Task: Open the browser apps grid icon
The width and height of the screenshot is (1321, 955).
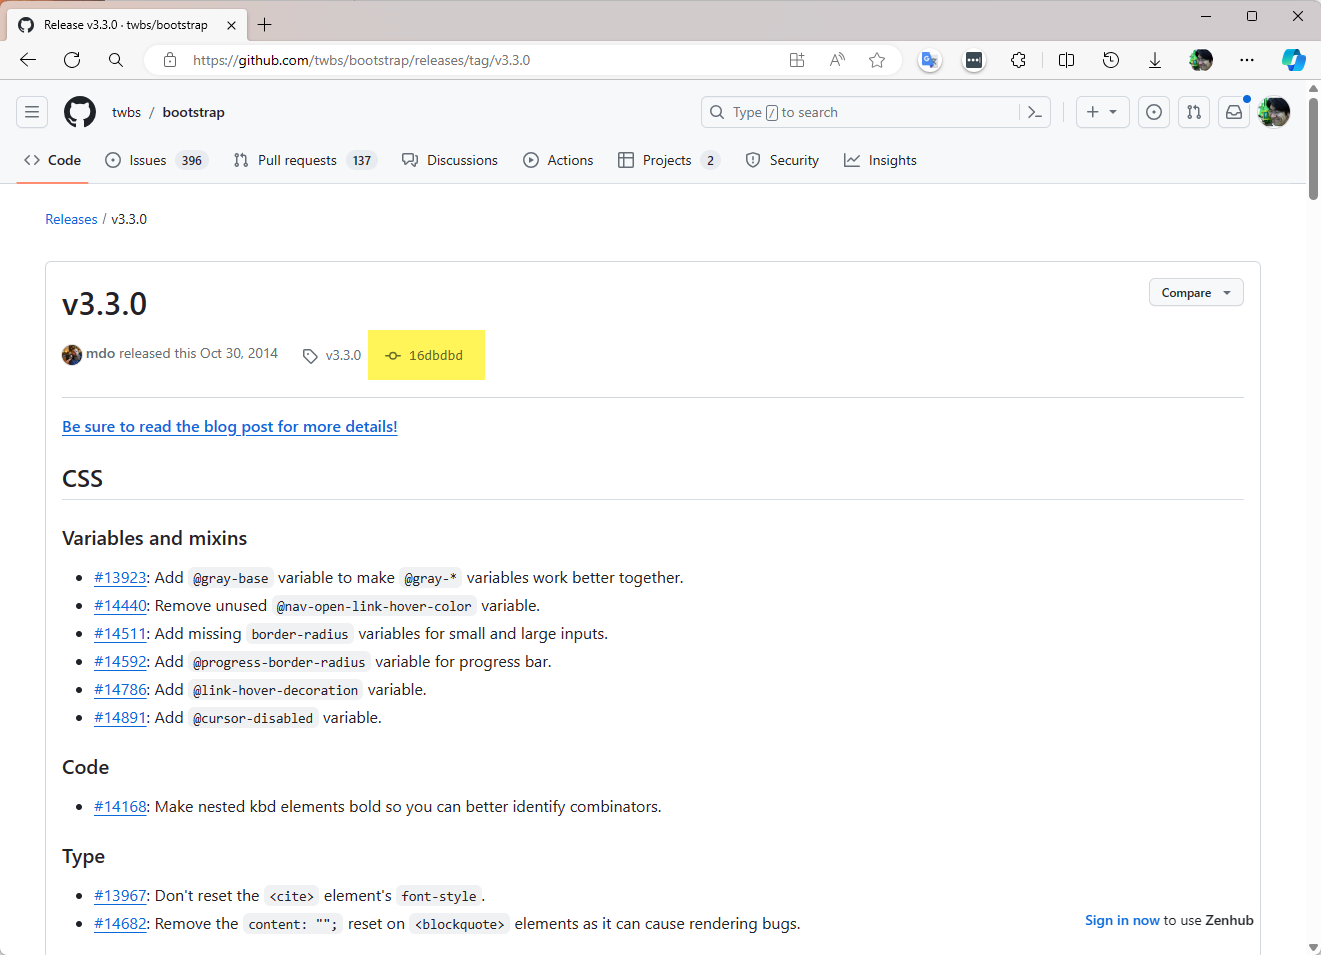Action: coord(797,60)
